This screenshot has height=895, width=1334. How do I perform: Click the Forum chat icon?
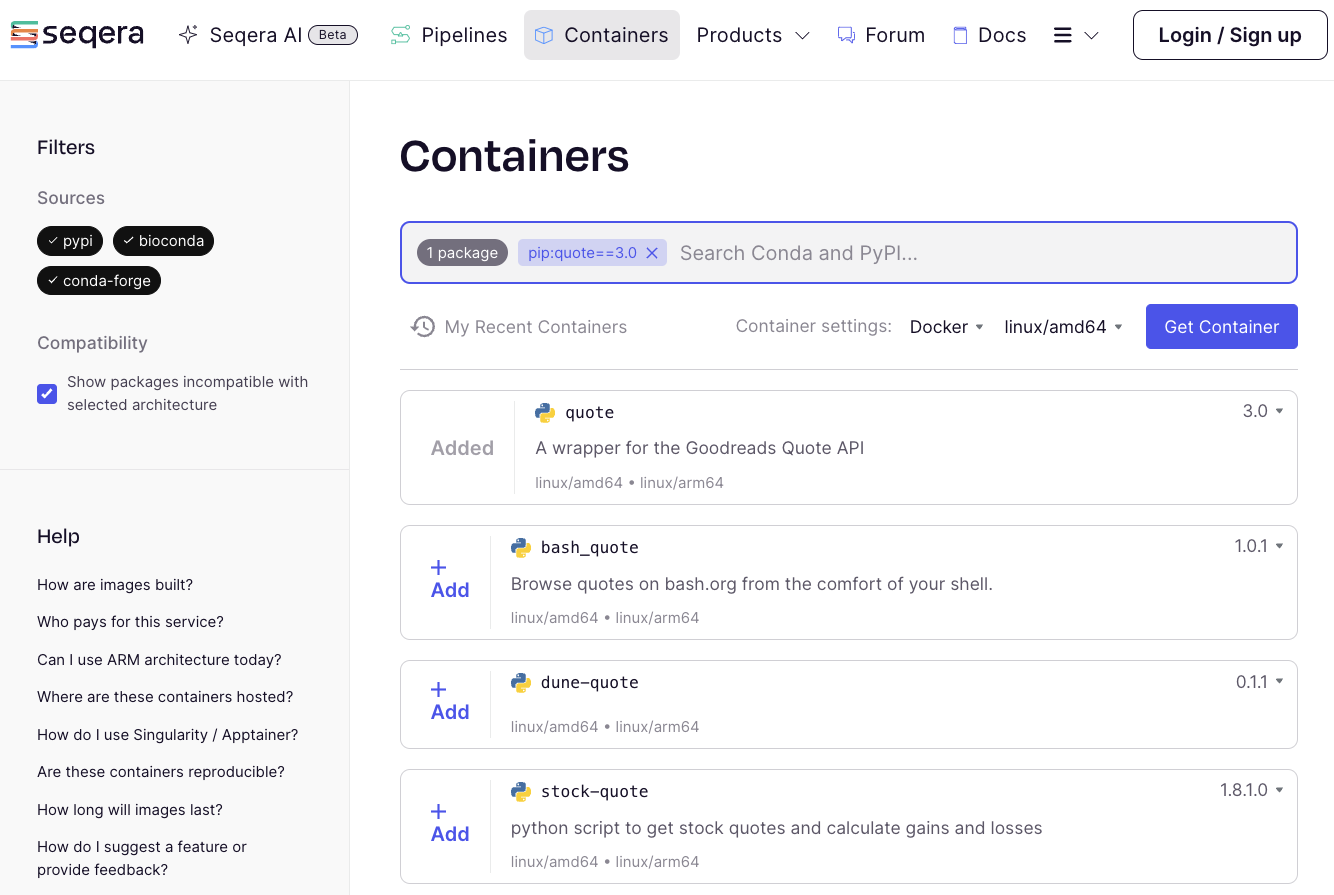coord(845,34)
